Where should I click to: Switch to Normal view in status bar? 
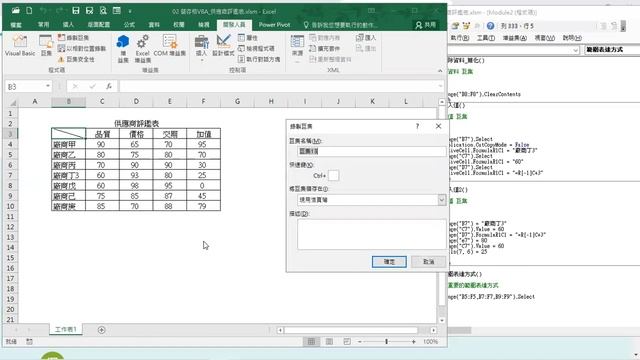pos(311,342)
